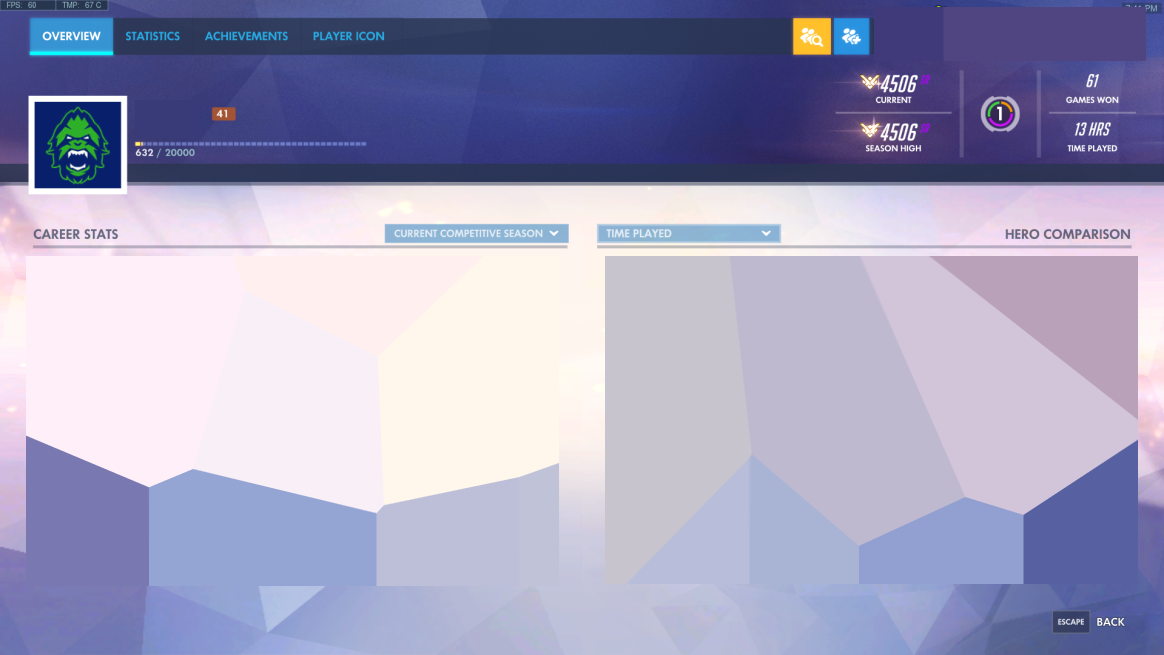The image size is (1164, 655).
Task: Open the Achievements tab
Action: click(246, 36)
